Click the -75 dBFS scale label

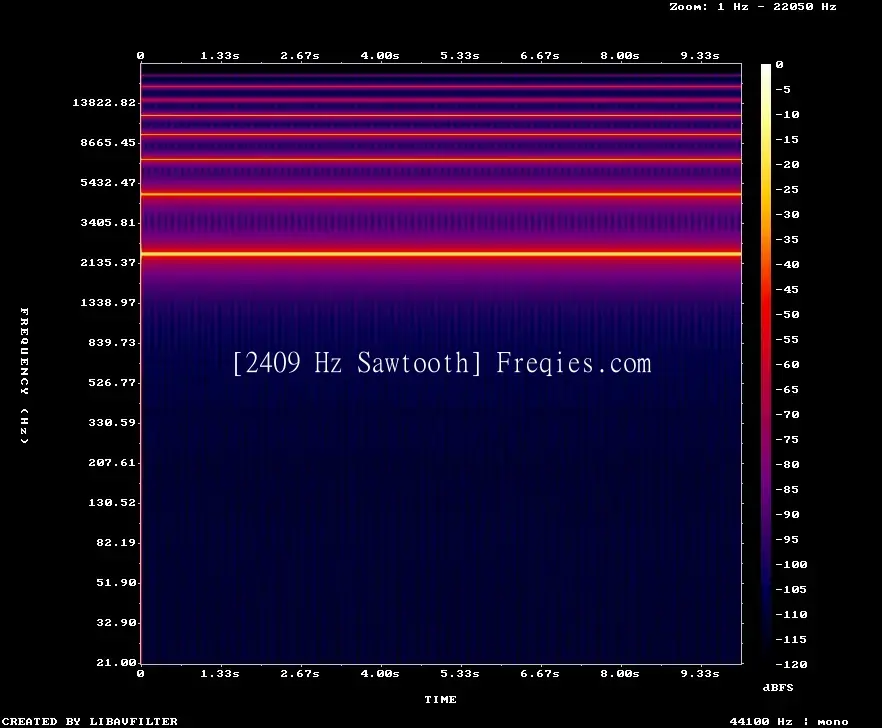tap(787, 439)
